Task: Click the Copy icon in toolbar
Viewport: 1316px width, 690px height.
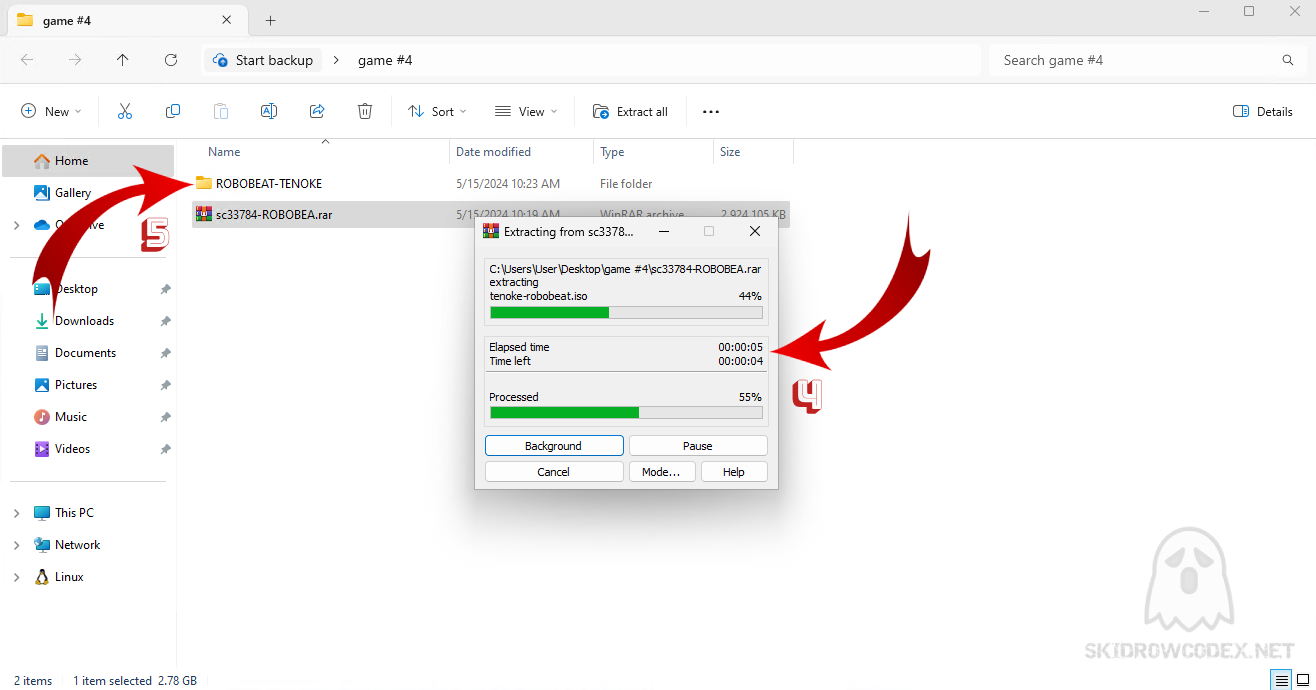Action: click(x=173, y=111)
